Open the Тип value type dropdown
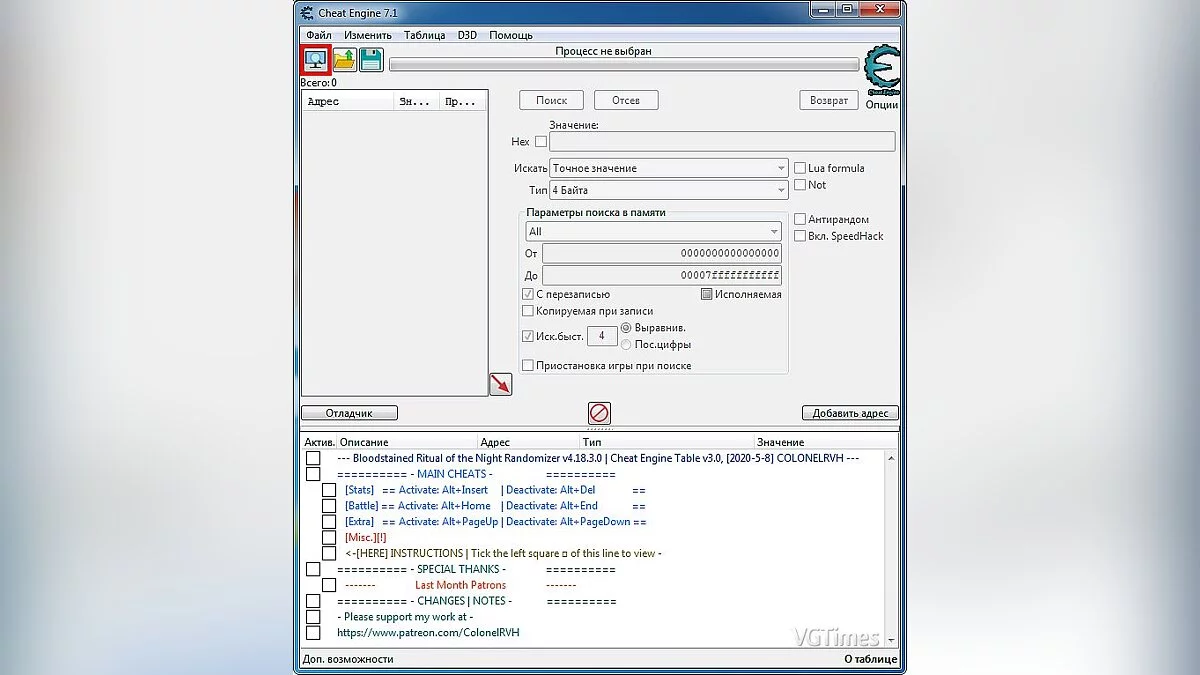Image resolution: width=1200 pixels, height=675 pixels. point(669,190)
